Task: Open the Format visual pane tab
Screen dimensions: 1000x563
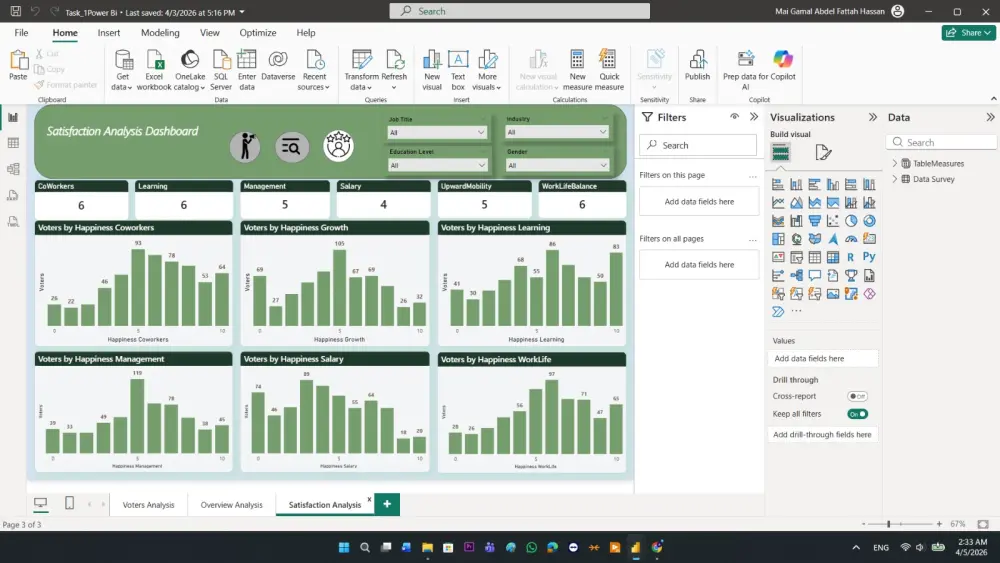Action: click(x=823, y=152)
